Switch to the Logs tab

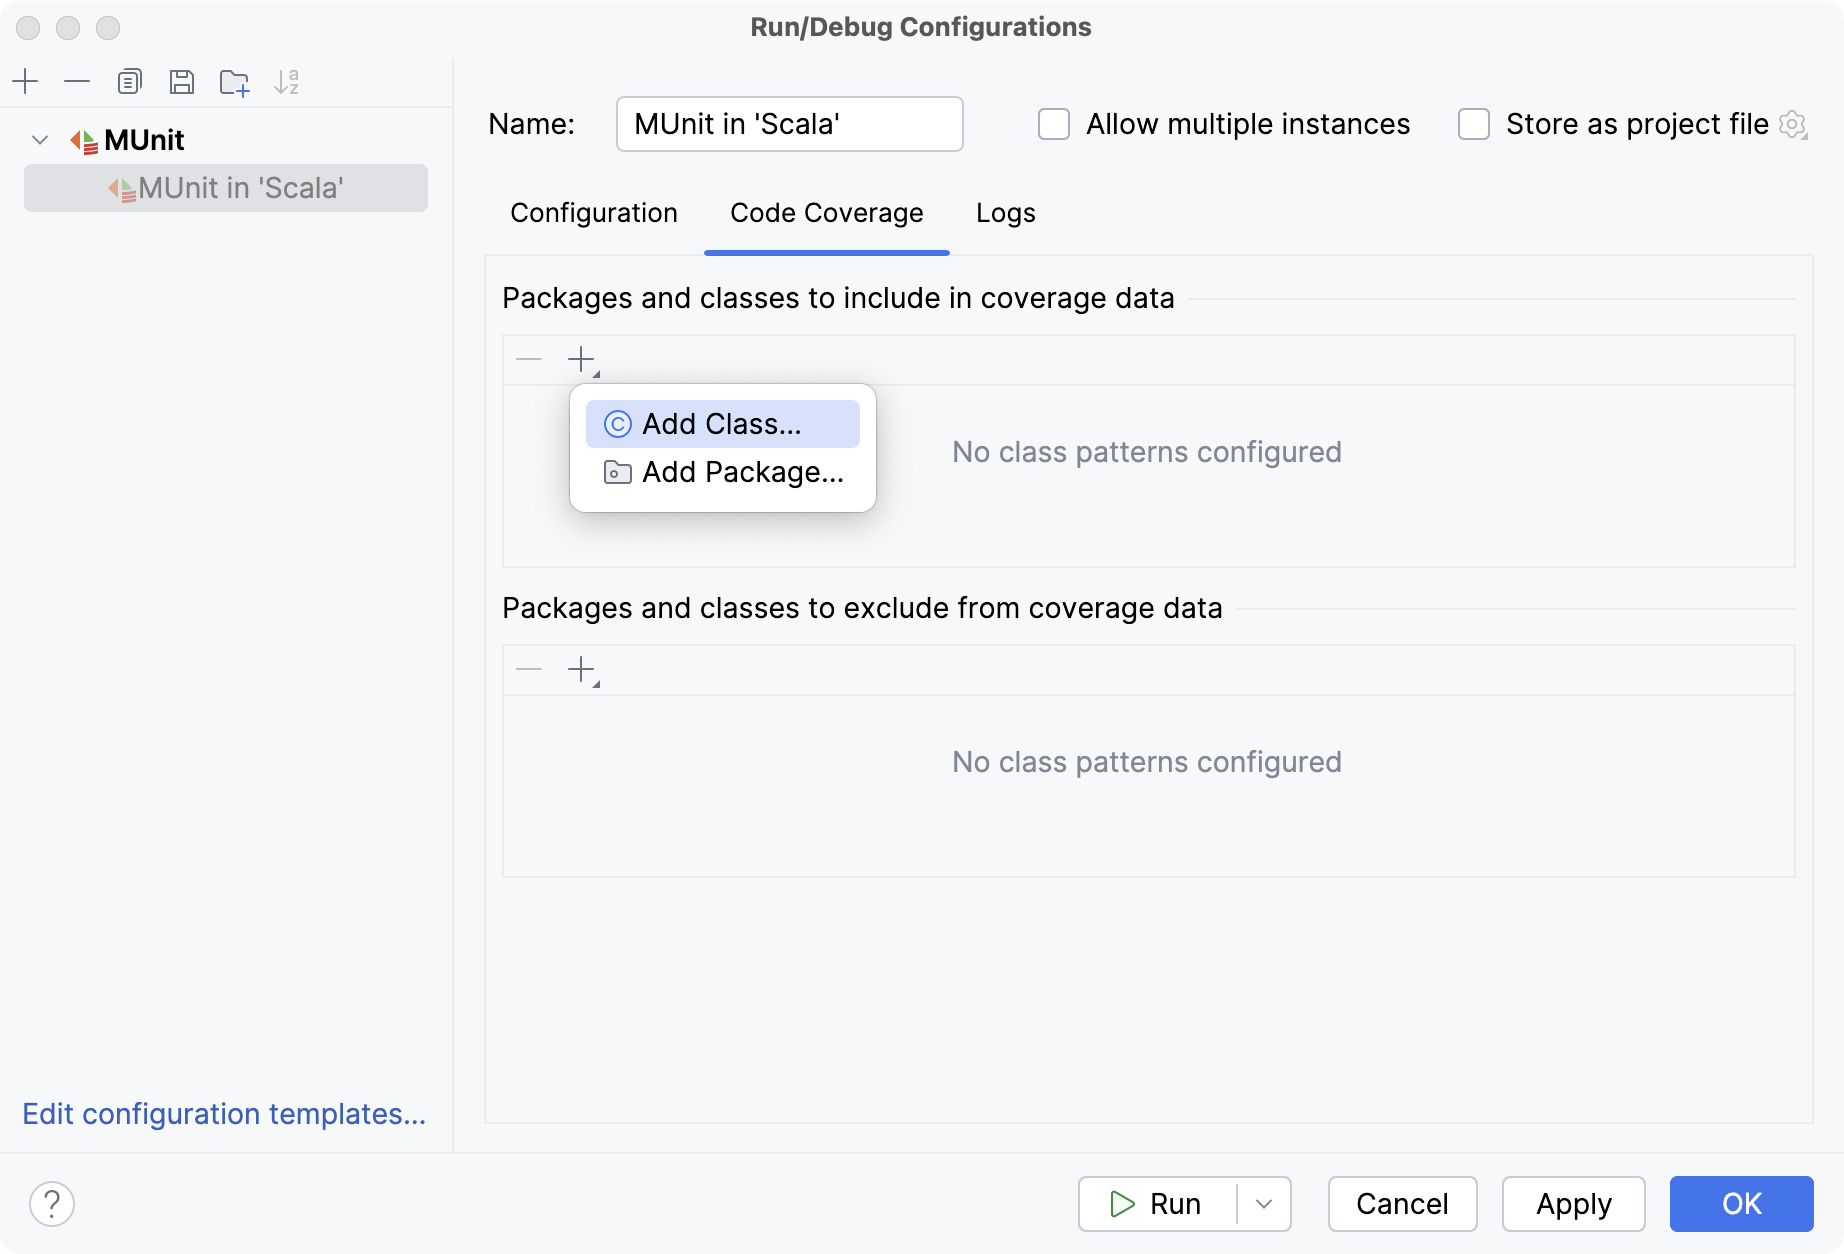(1005, 213)
